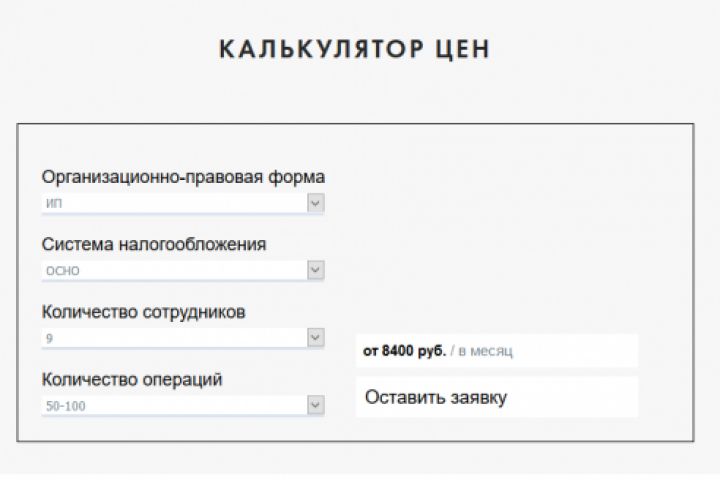Open the Организационно-правовая форма dropdown arrow
This screenshot has width=720, height=480.
point(315,203)
